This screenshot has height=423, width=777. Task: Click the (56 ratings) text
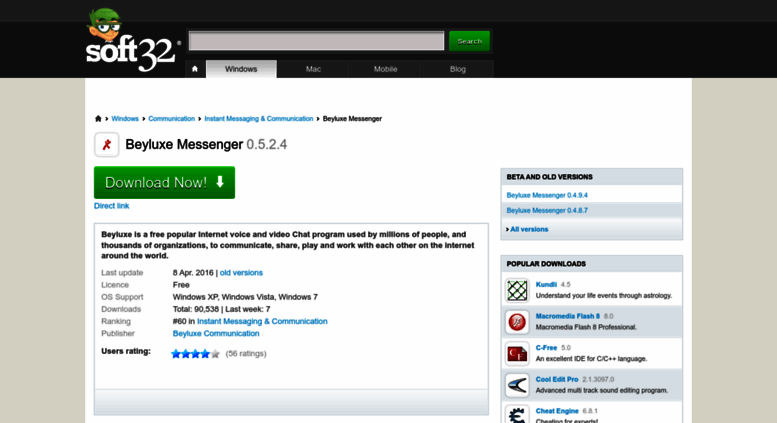coord(246,354)
